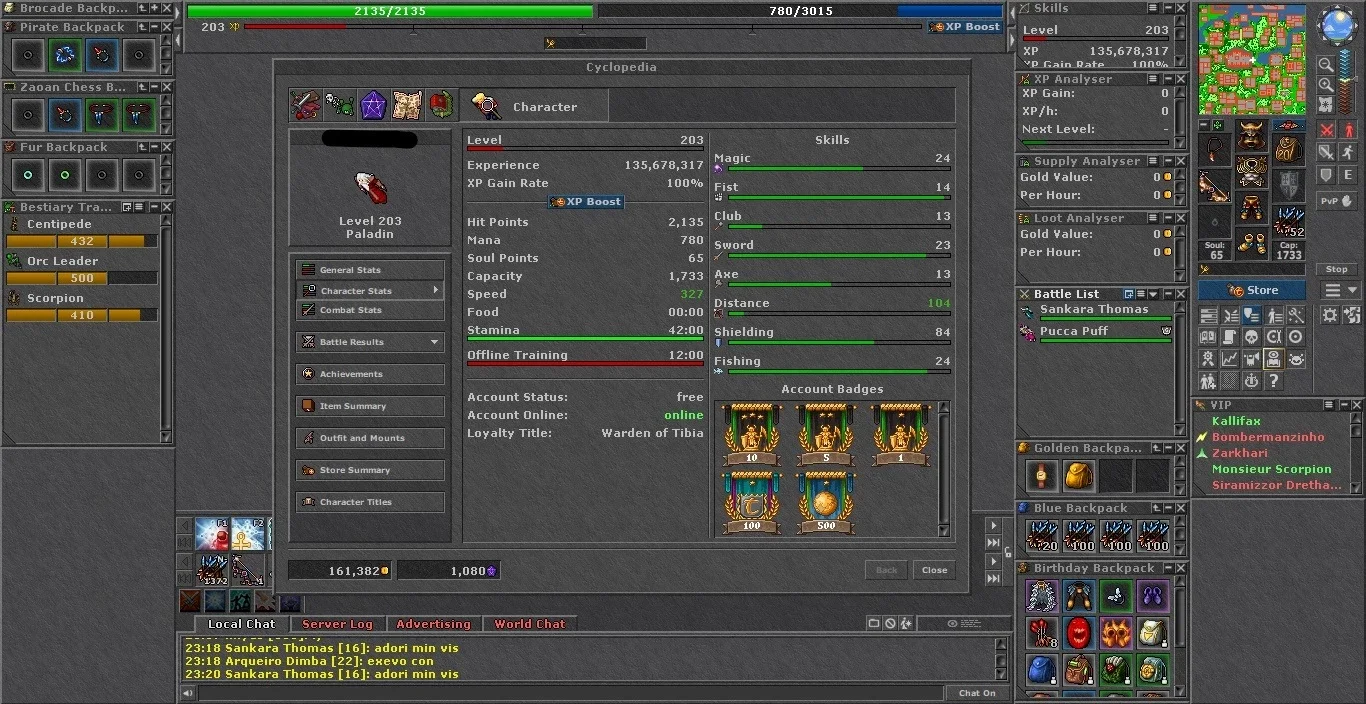1366x704 pixels.
Task: Switch to Server Log tab
Action: pyautogui.click(x=337, y=624)
